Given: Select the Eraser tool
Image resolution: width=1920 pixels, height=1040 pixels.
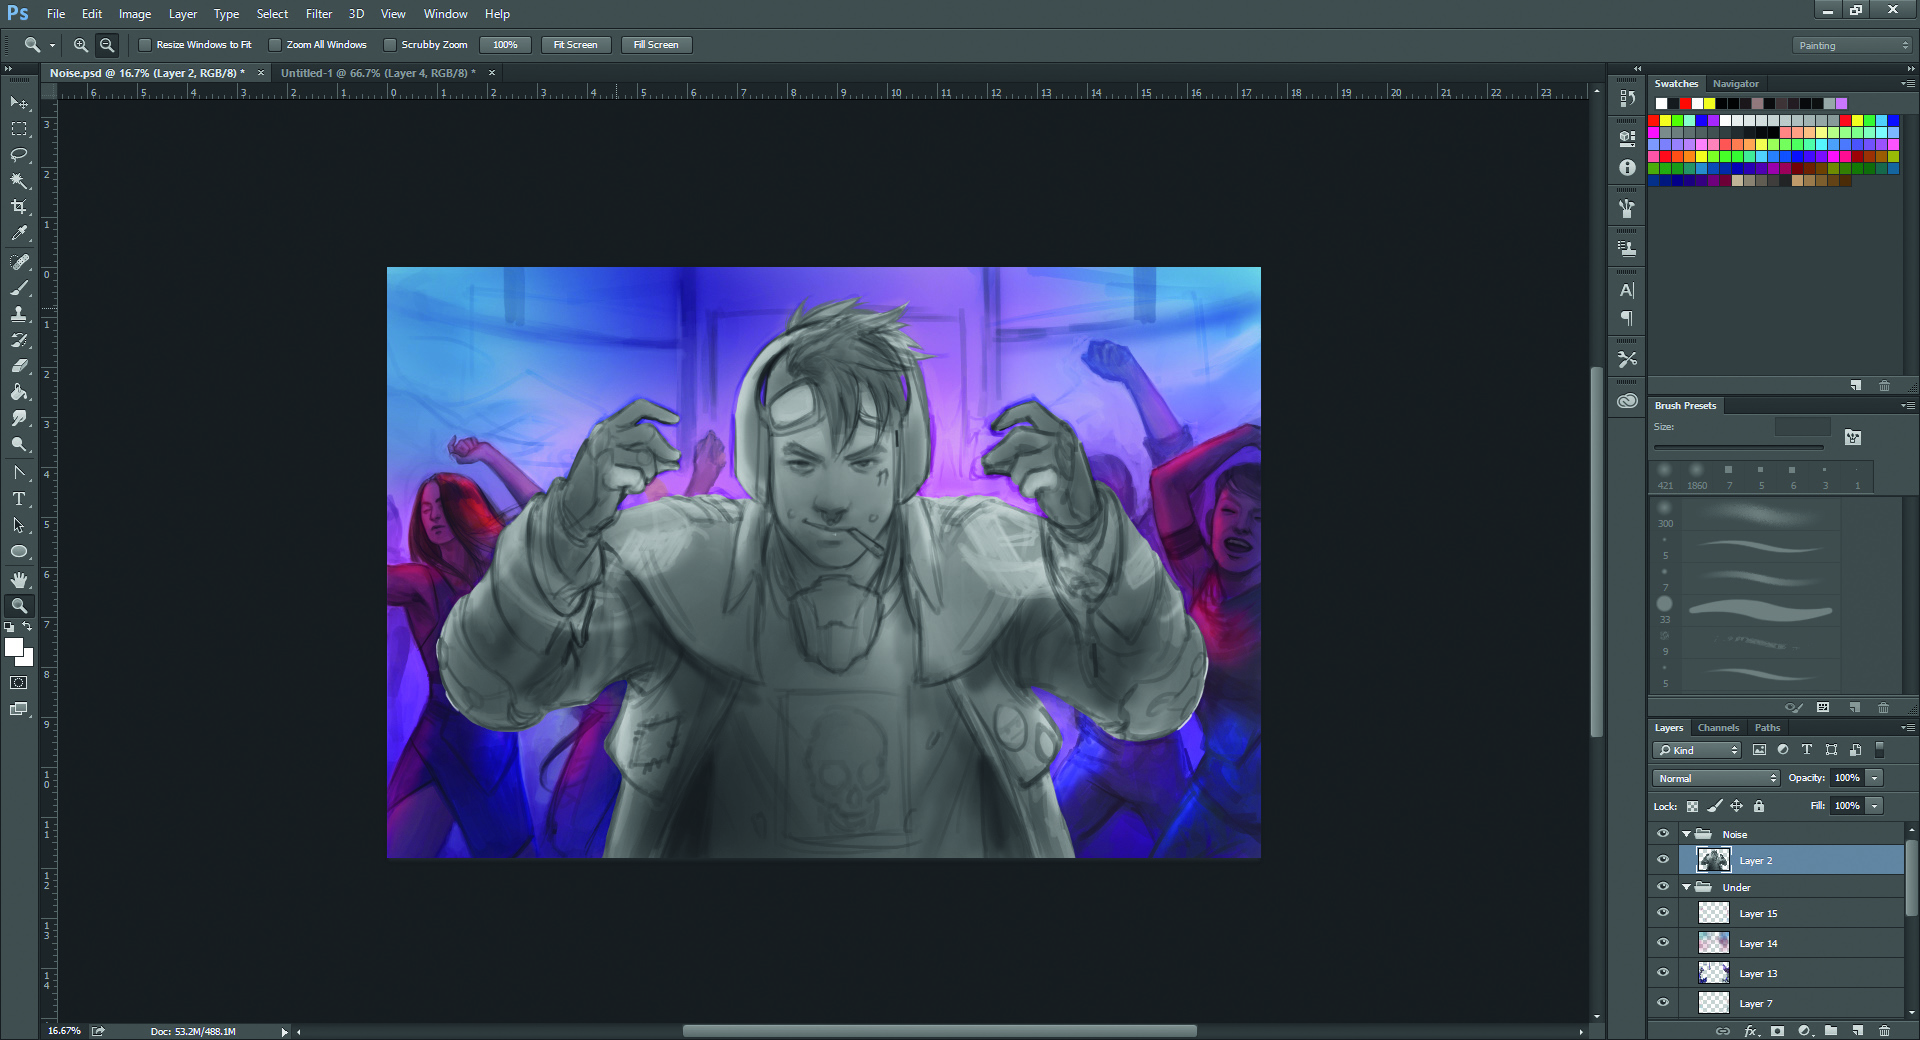Looking at the screenshot, I should [x=19, y=366].
